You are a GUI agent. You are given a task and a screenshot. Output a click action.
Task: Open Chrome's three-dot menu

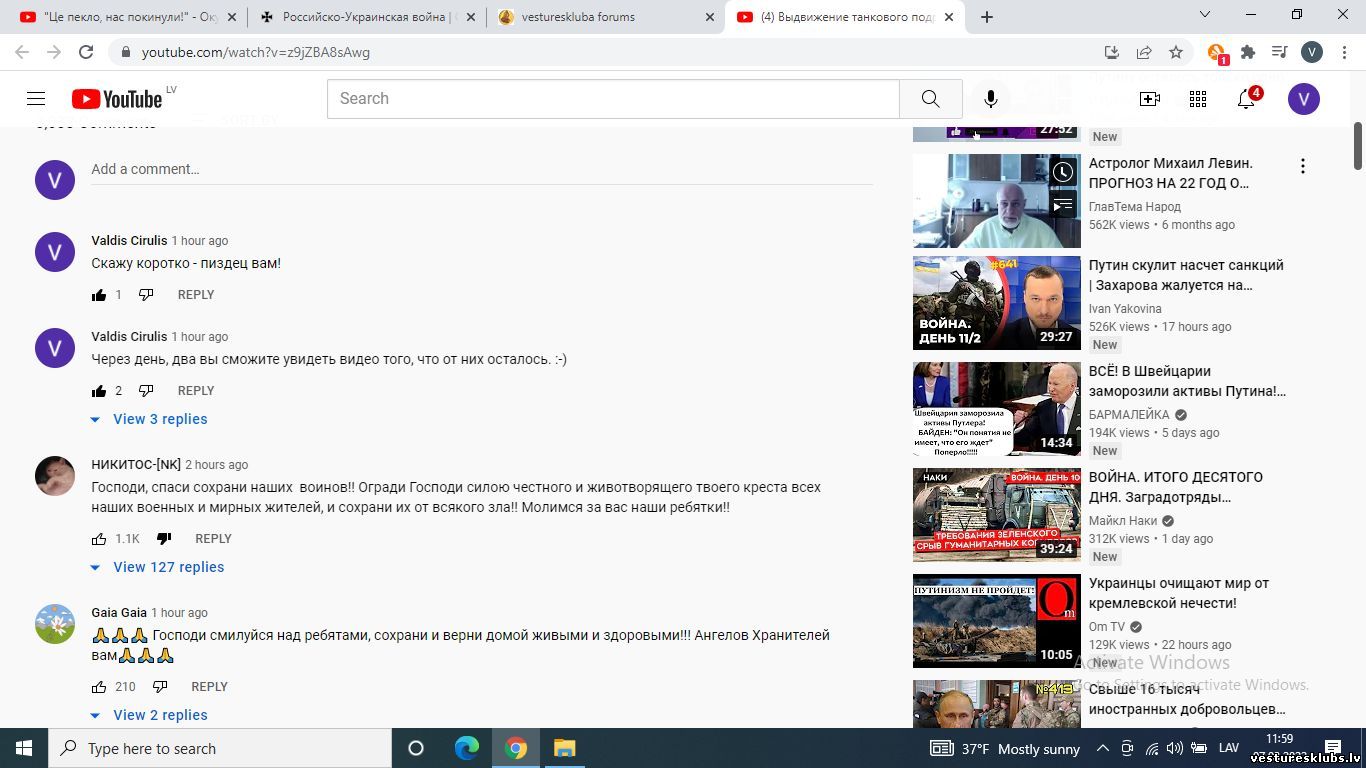[1343, 52]
